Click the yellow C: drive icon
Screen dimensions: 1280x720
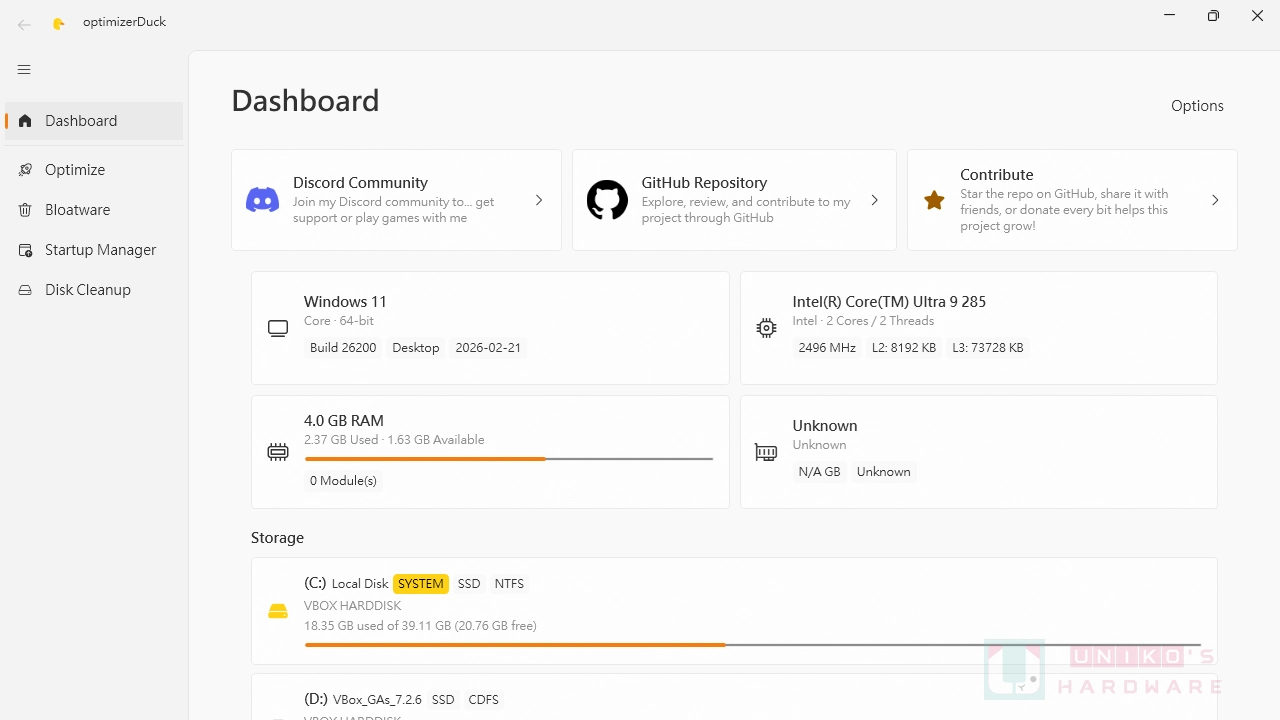click(x=278, y=611)
